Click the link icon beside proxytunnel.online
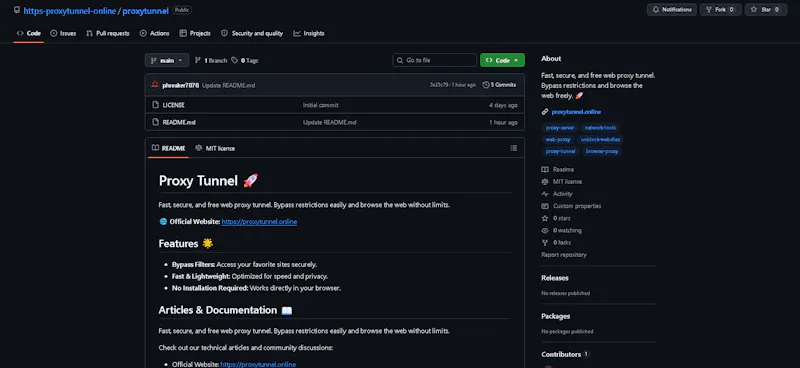Viewport: 800px width, 368px height. 545,112
